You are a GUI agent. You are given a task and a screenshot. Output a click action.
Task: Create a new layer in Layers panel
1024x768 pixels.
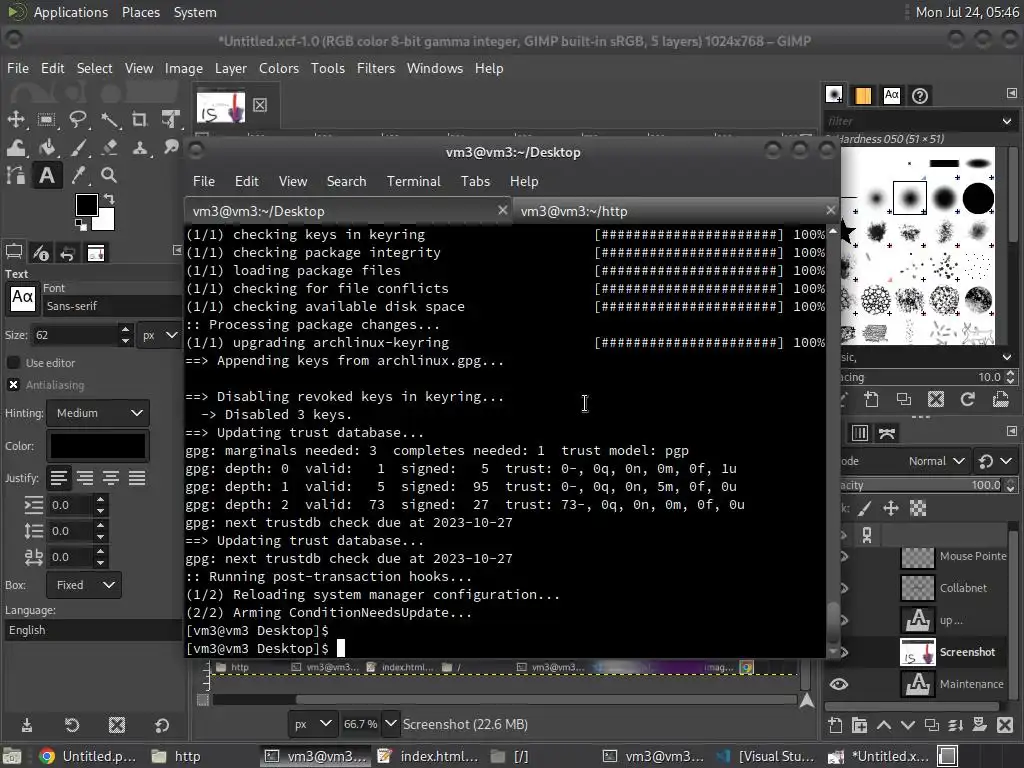[835, 725]
